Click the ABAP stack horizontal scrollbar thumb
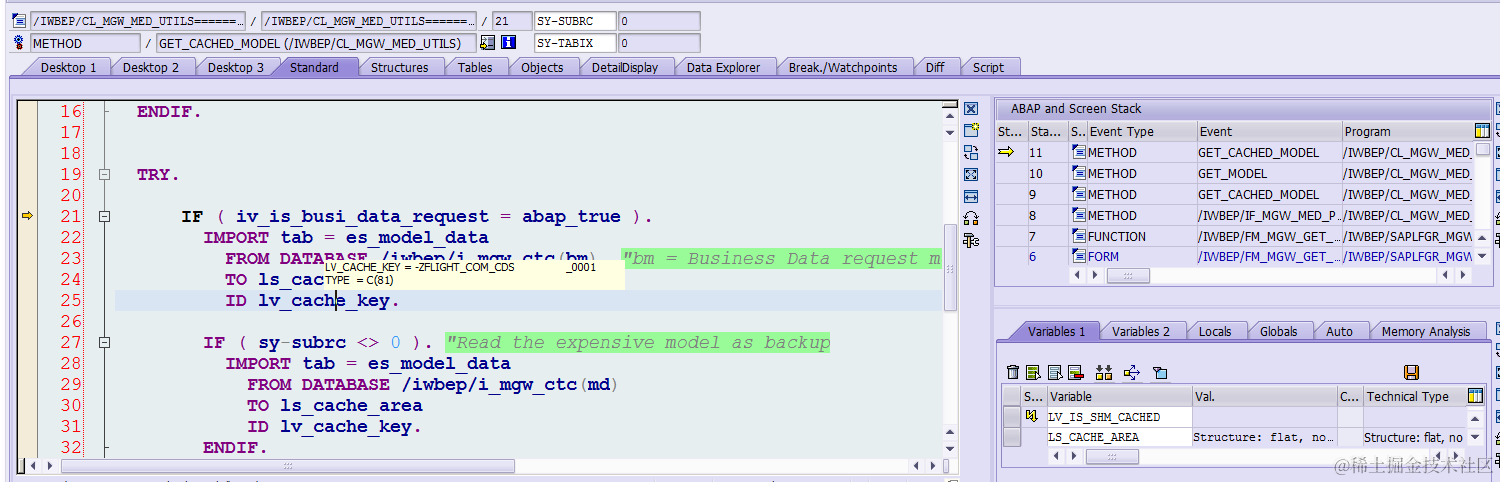1500x482 pixels. click(1128, 275)
